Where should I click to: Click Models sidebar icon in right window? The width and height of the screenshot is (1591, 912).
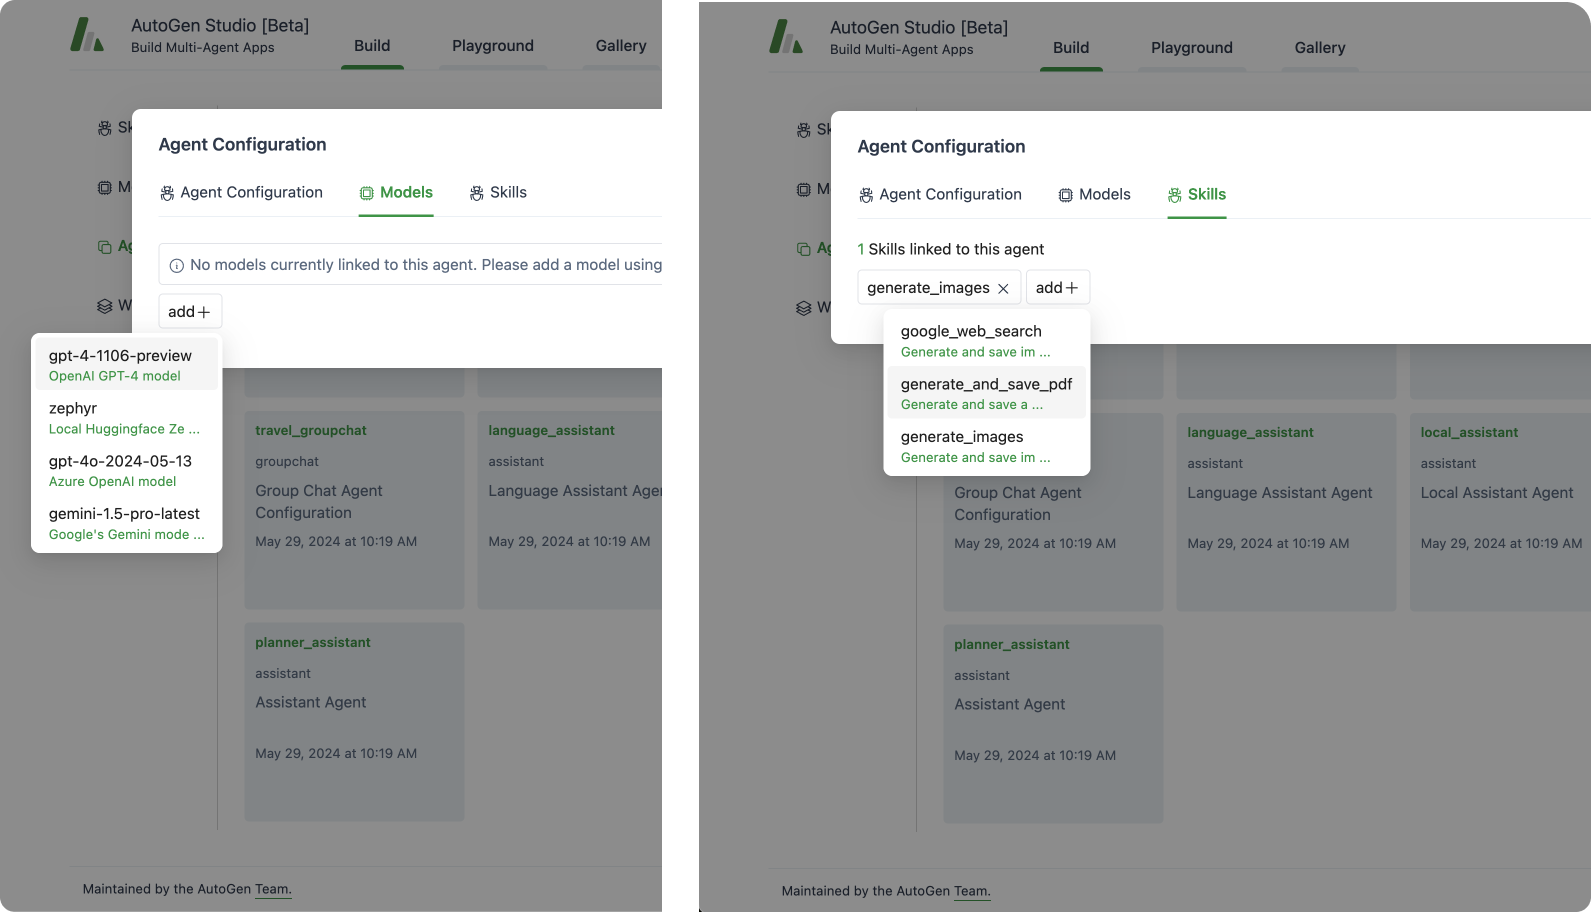click(x=804, y=189)
